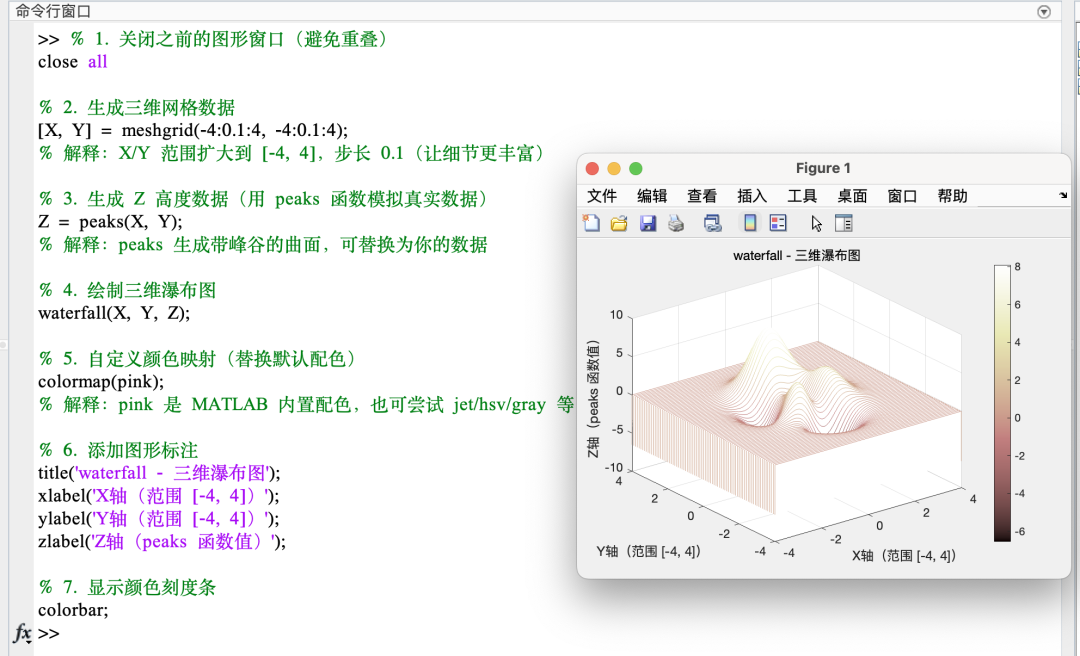1080x656 pixels.
Task: Click the xlabel command line
Action: 158,496
